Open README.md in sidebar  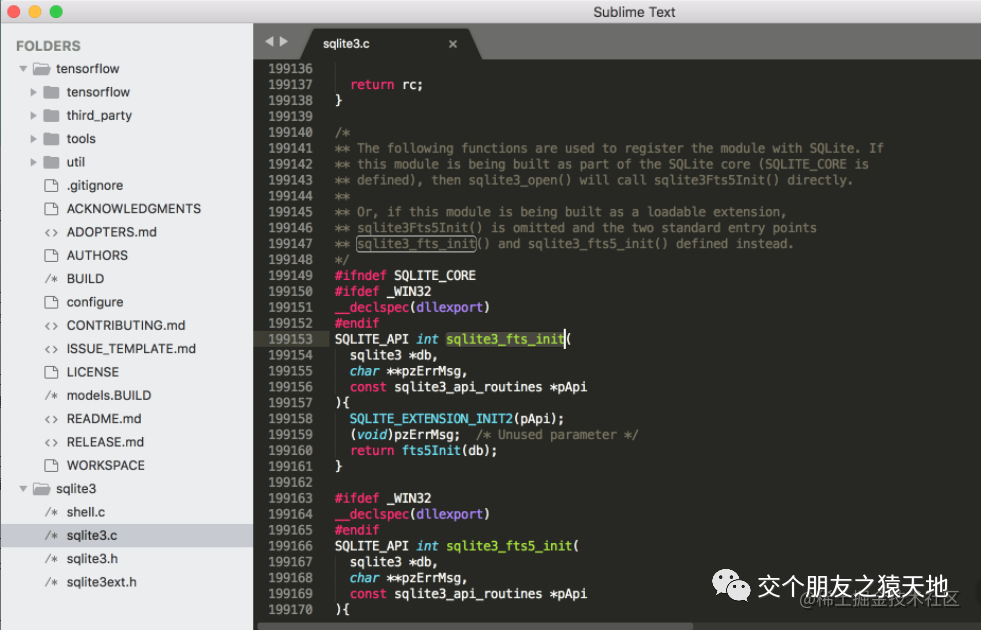(x=104, y=419)
